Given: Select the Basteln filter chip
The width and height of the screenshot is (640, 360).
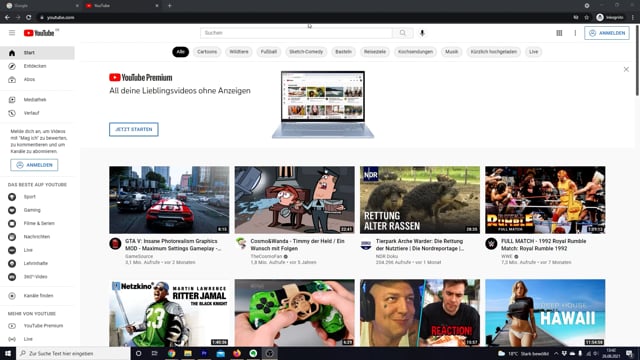Looking at the screenshot, I should point(343,52).
